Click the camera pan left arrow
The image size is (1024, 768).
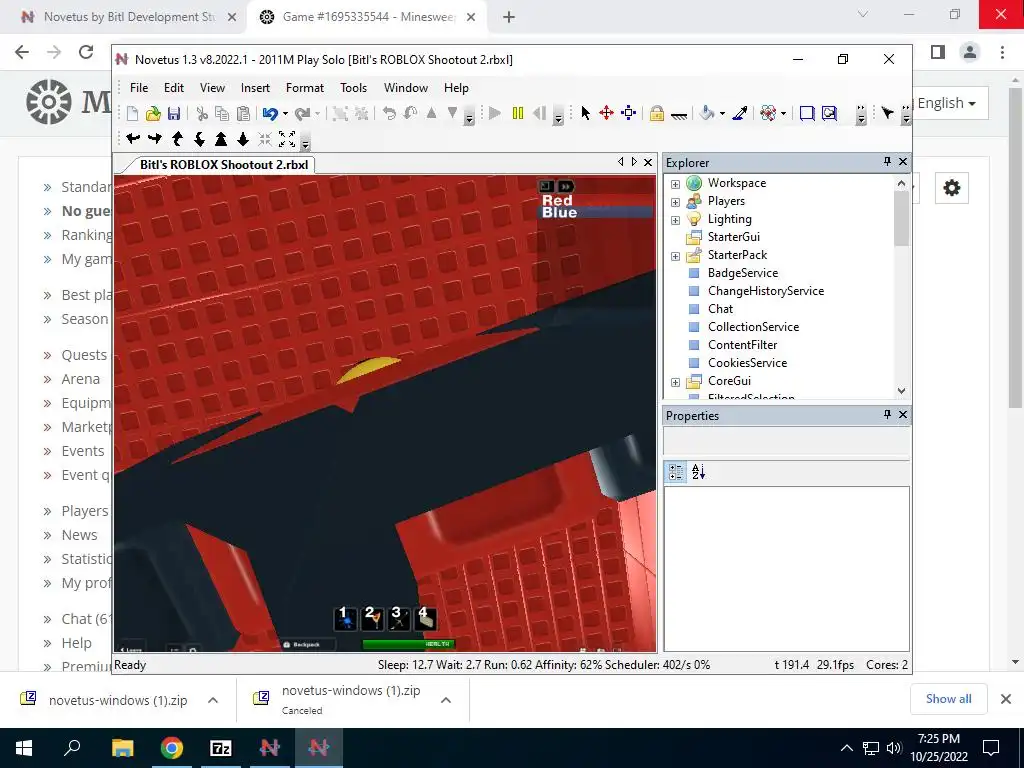pos(133,138)
